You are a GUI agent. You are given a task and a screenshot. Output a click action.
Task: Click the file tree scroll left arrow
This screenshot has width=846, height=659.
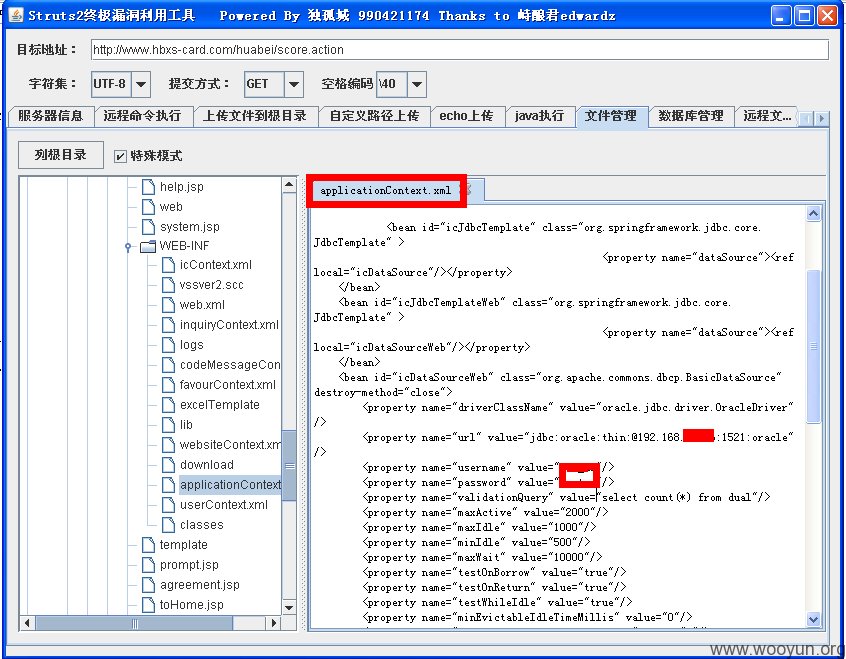(x=27, y=623)
